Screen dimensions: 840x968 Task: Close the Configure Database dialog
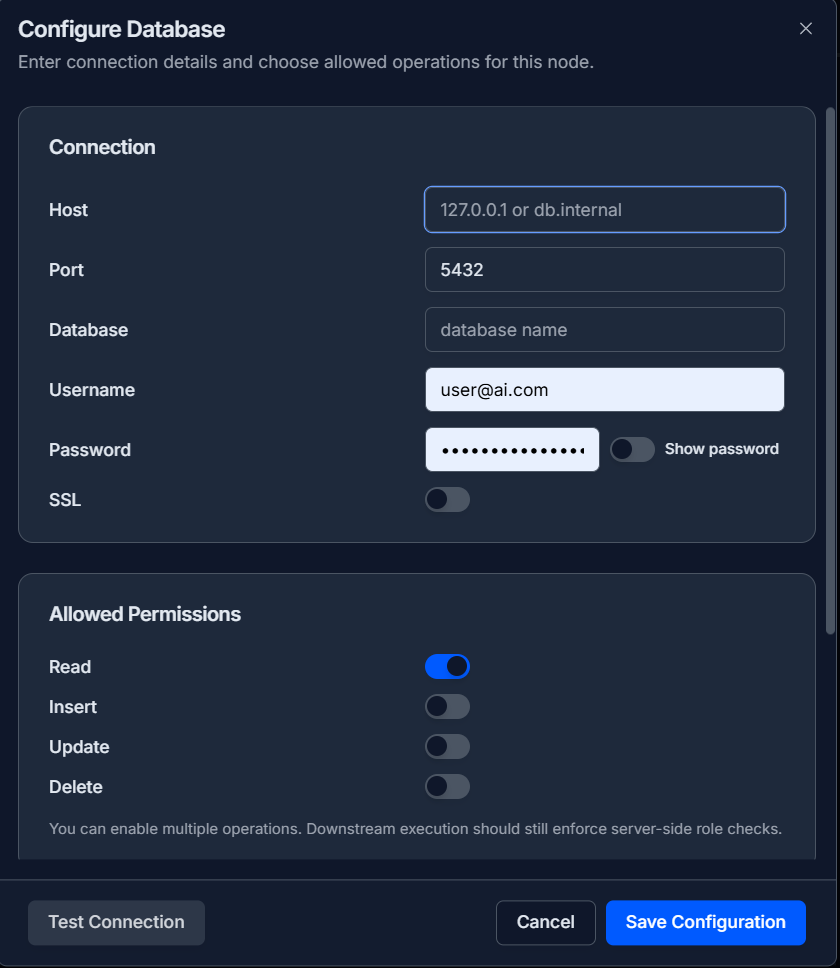coord(806,28)
